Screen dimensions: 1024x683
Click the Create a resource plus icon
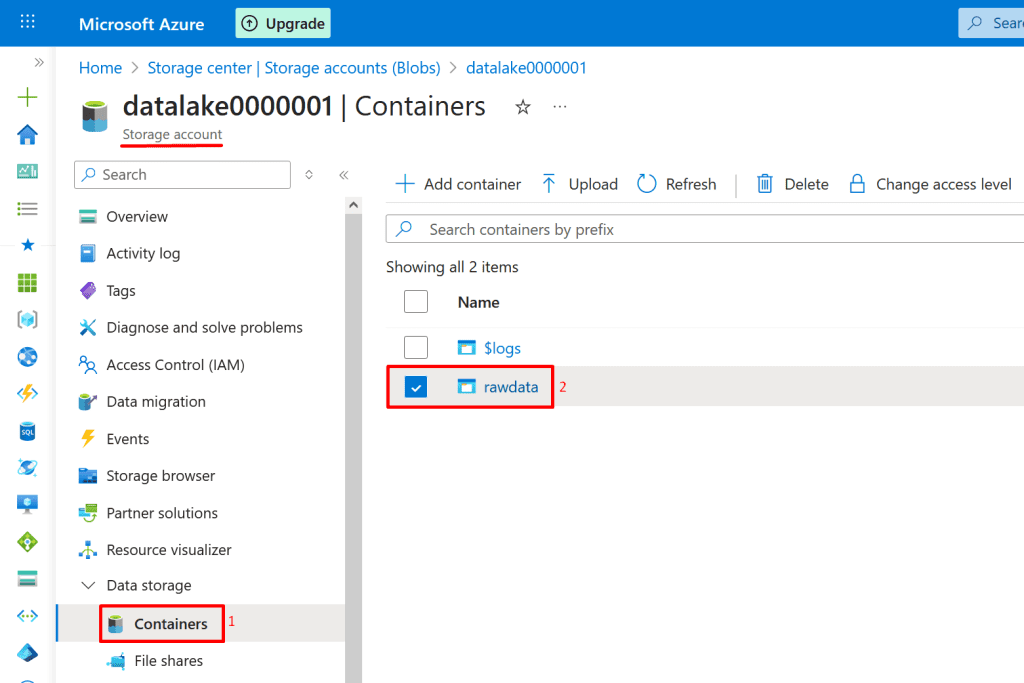28,97
